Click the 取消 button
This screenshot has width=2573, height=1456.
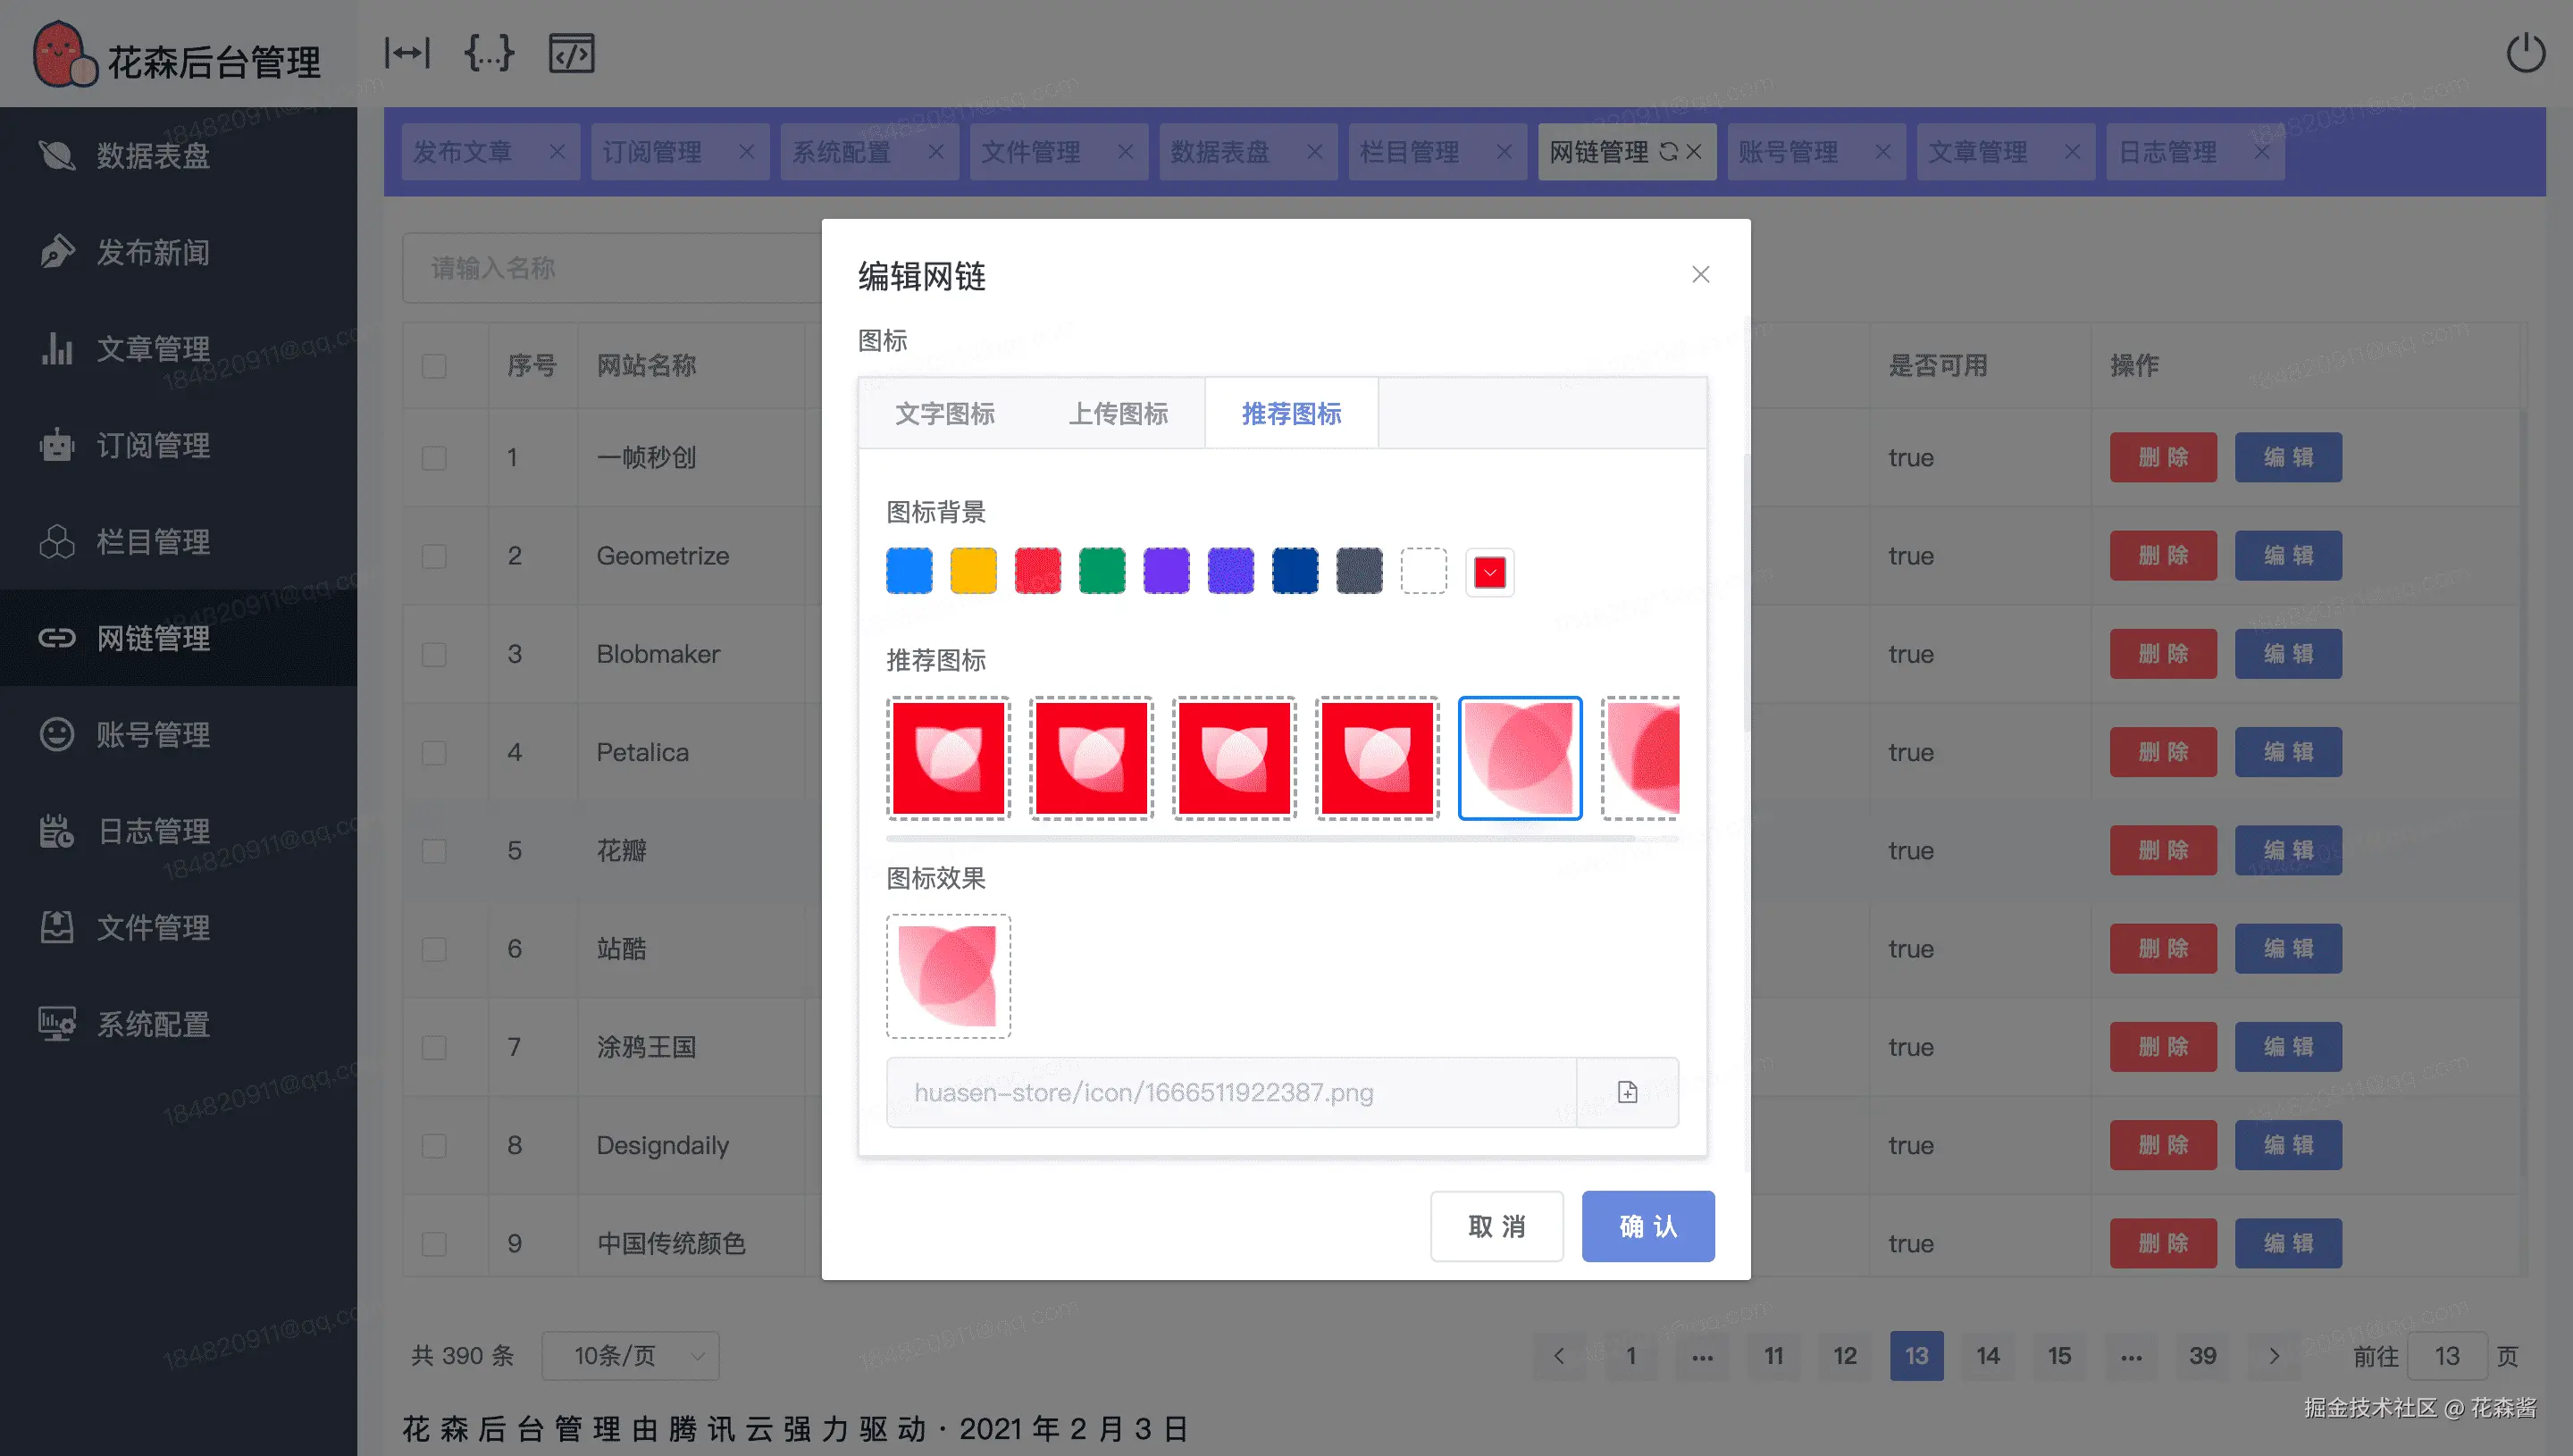[1496, 1226]
